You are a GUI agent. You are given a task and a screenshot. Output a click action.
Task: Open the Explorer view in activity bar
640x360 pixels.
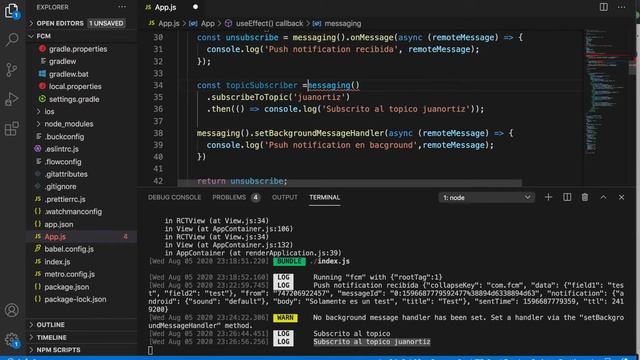pyautogui.click(x=12, y=11)
